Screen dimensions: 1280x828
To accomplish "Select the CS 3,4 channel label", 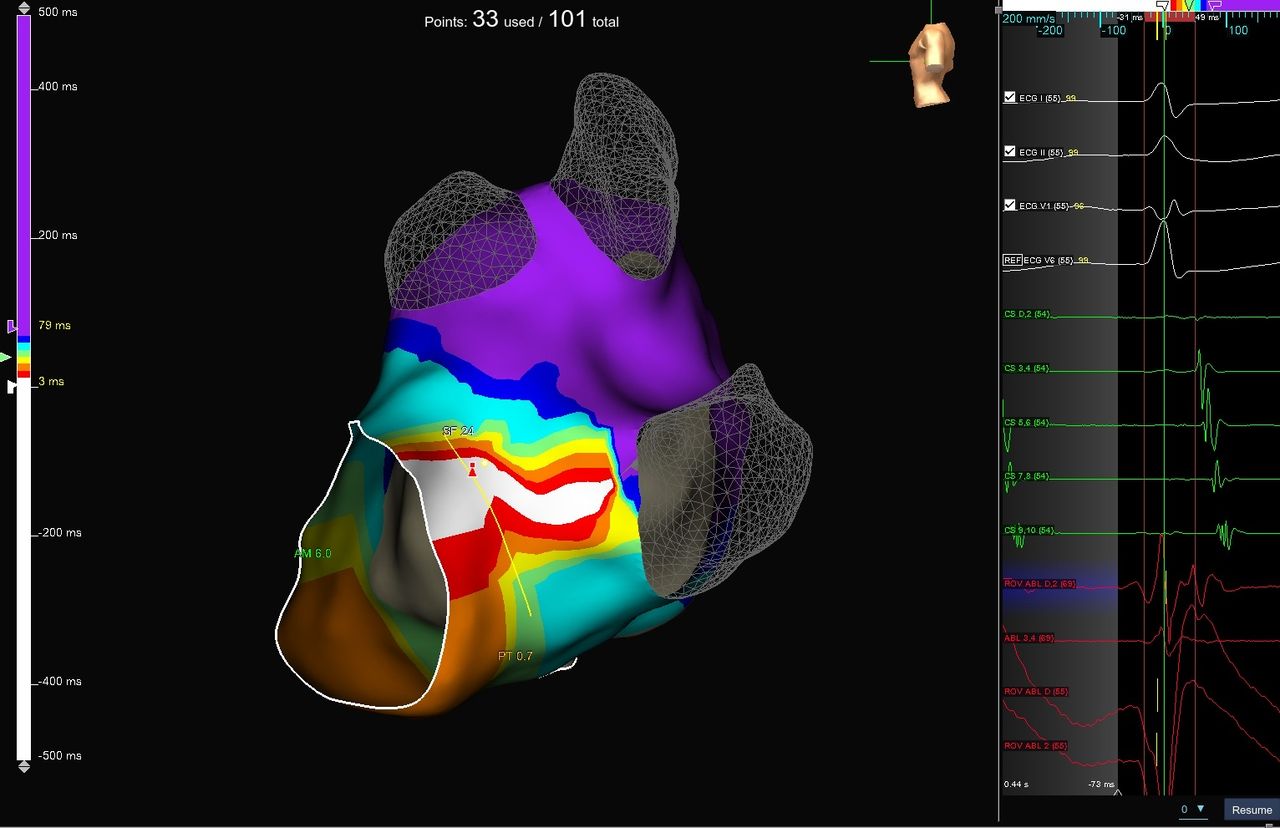I will 1026,369.
